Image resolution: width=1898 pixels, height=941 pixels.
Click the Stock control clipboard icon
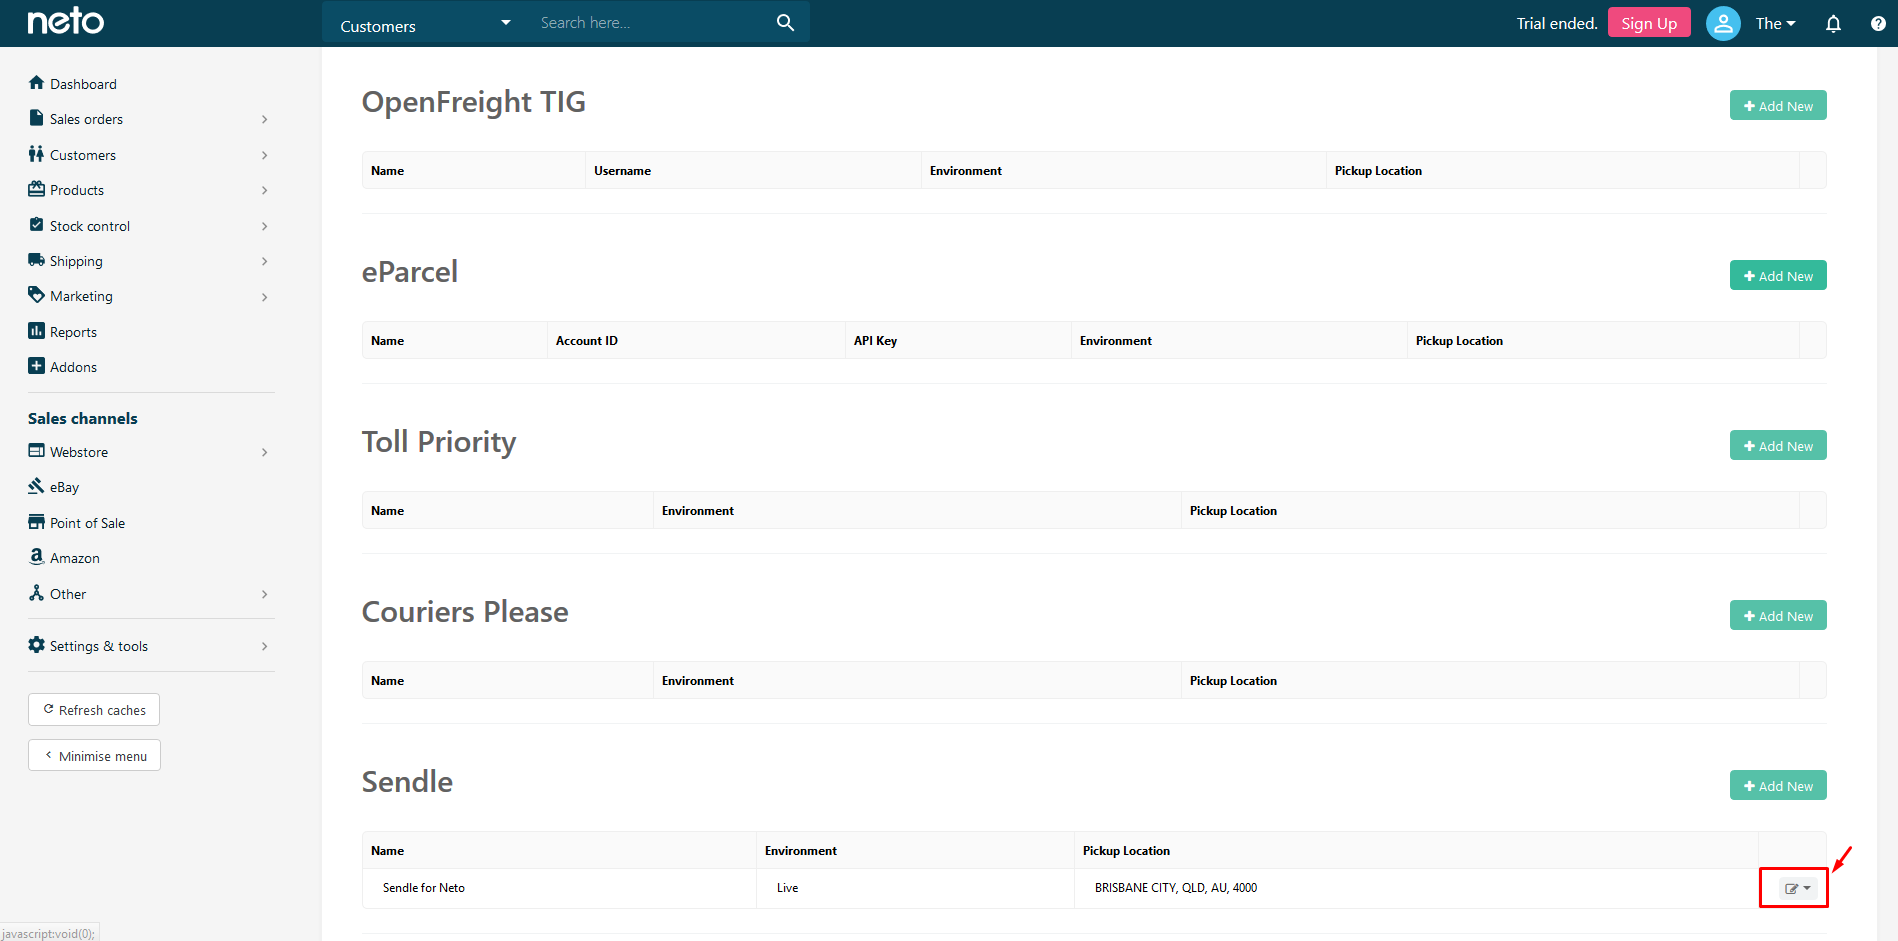point(36,225)
